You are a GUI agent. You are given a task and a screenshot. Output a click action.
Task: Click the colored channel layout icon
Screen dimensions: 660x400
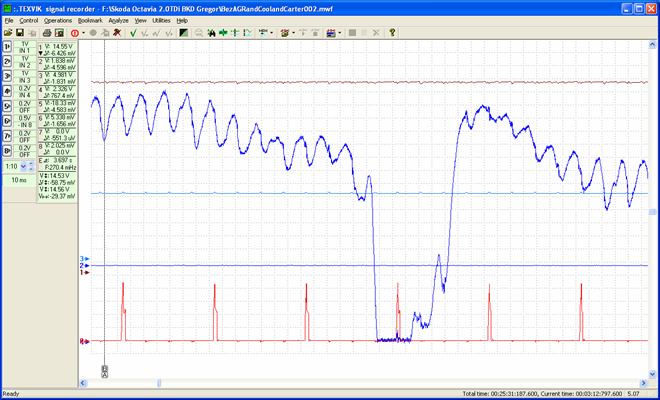pos(331,33)
